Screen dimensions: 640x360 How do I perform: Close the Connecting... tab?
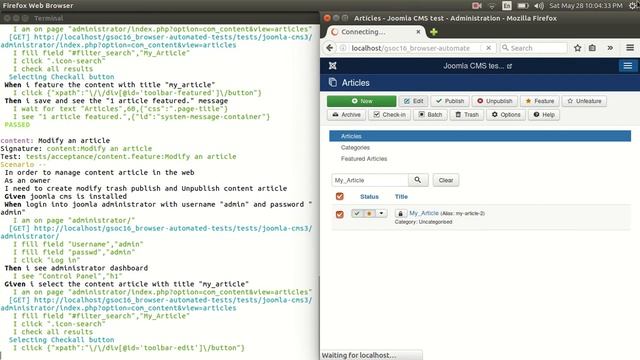(418, 32)
